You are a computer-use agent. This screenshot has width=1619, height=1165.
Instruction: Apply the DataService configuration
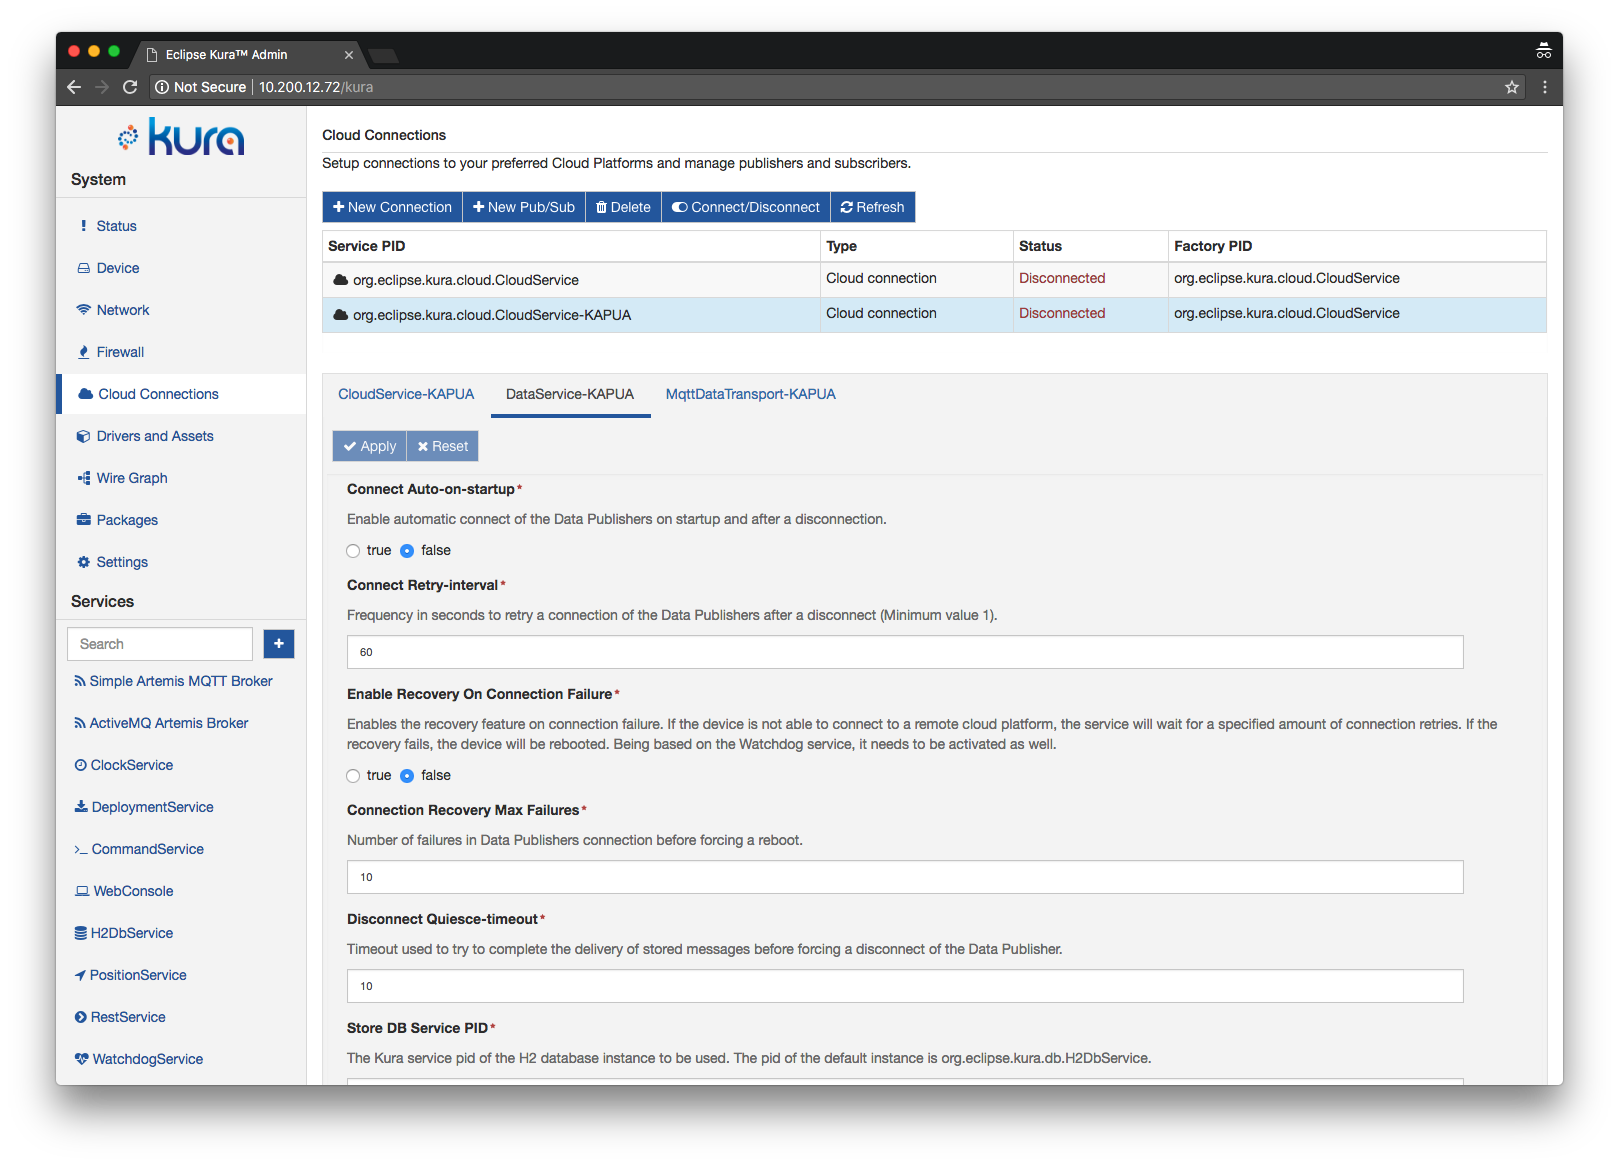point(370,446)
